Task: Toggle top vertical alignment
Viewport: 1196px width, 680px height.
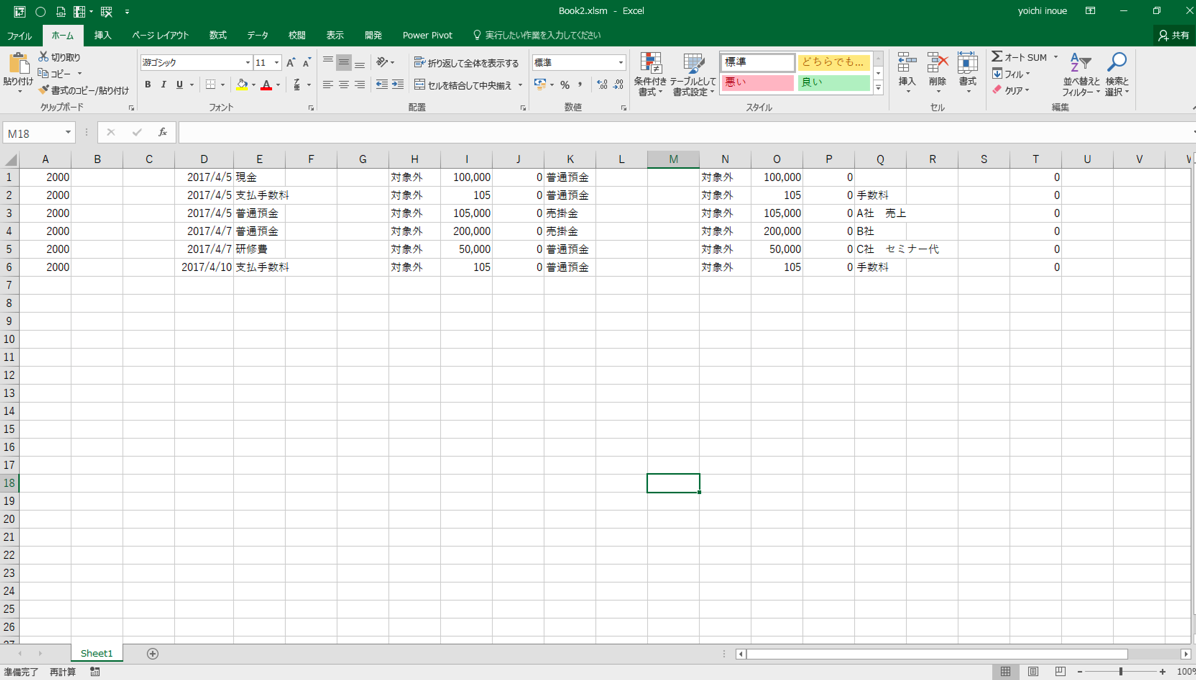Action: point(328,62)
